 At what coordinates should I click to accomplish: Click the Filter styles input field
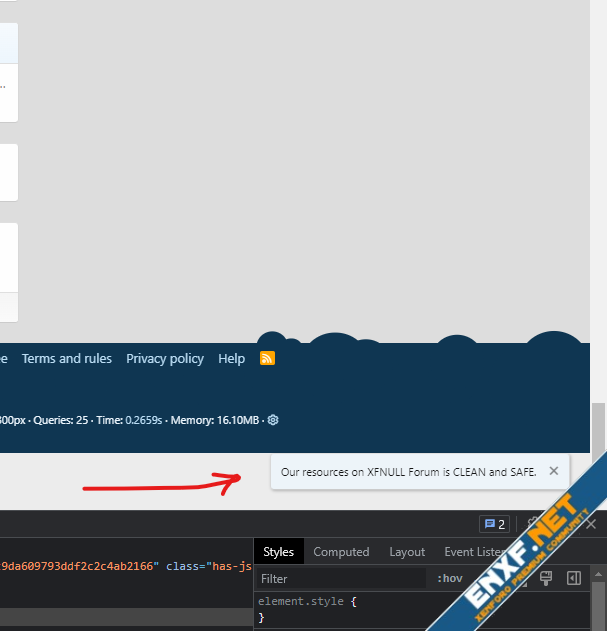pos(340,578)
